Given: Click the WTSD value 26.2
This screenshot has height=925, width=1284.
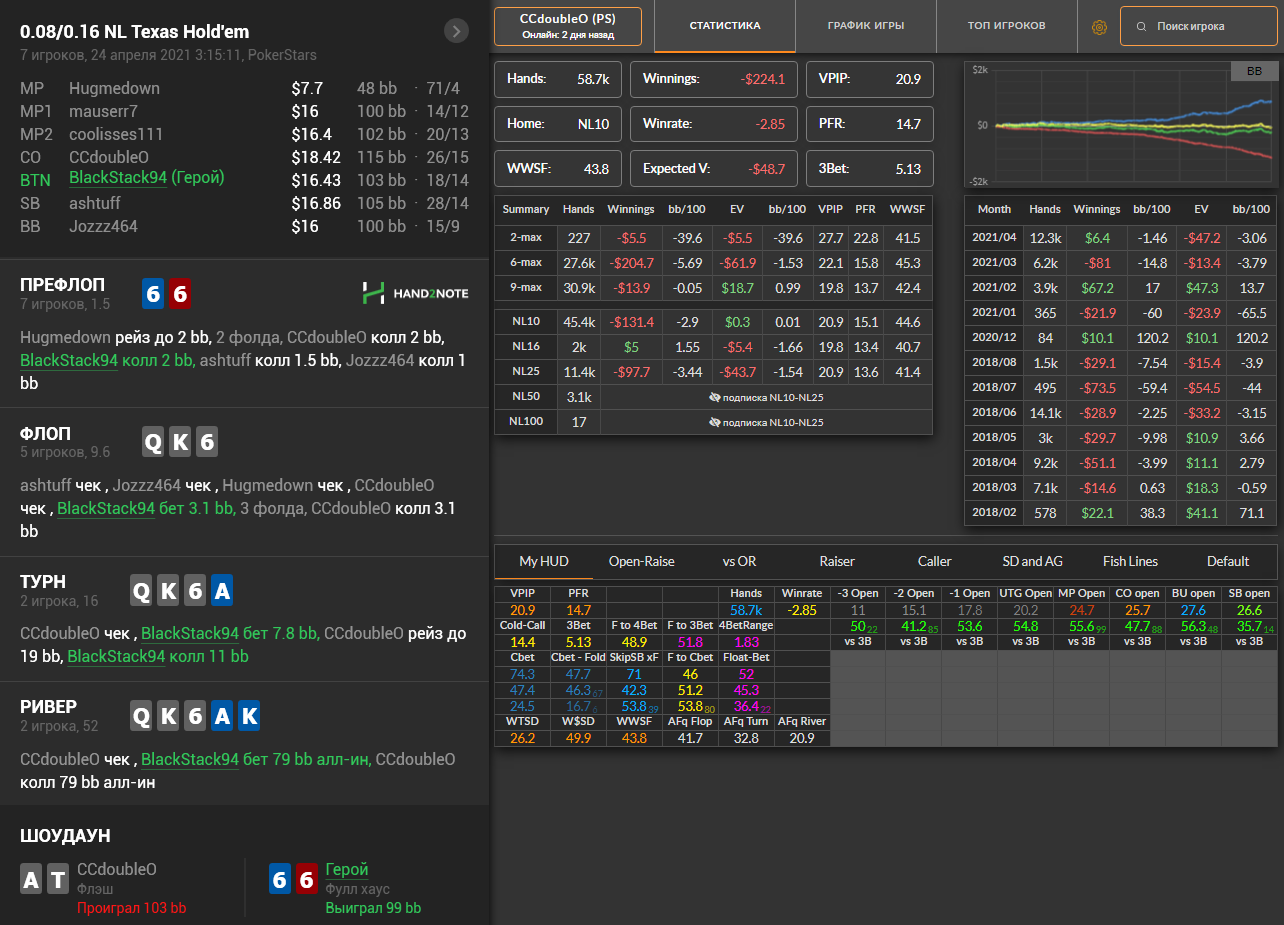Looking at the screenshot, I should pyautogui.click(x=522, y=739).
